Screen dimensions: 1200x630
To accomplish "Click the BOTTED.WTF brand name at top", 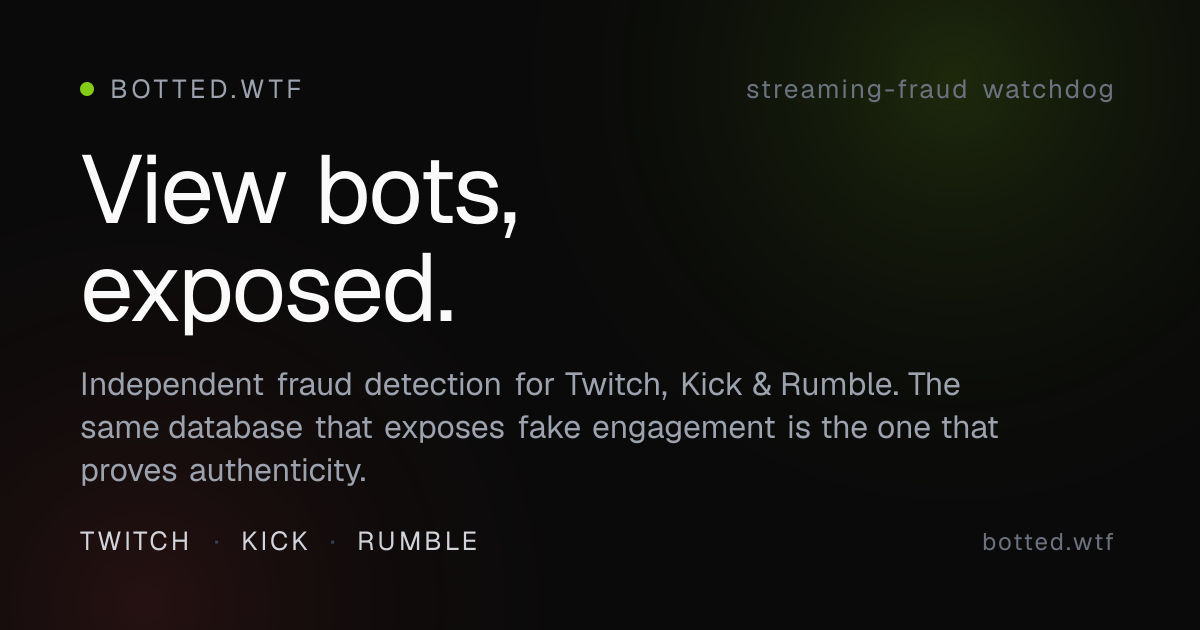I will click(207, 90).
